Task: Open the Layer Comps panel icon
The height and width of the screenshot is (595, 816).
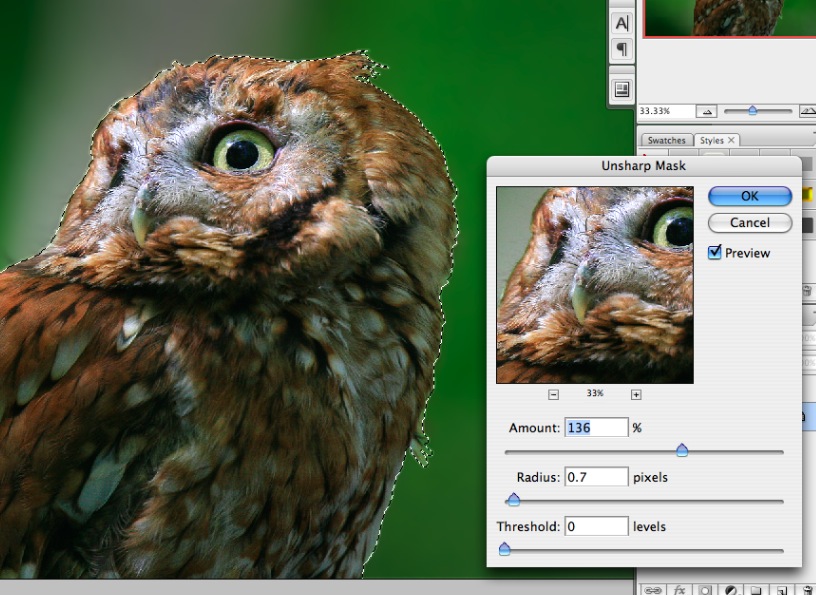Action: click(622, 90)
